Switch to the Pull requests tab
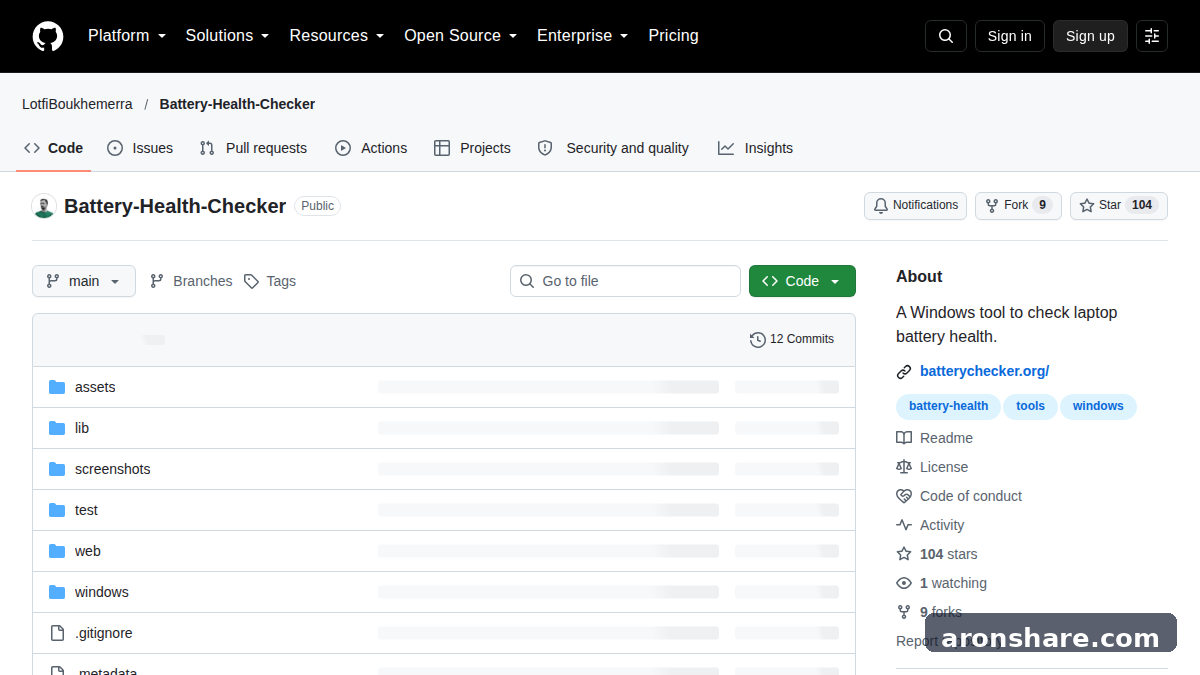This screenshot has height=675, width=1200. click(x=253, y=148)
